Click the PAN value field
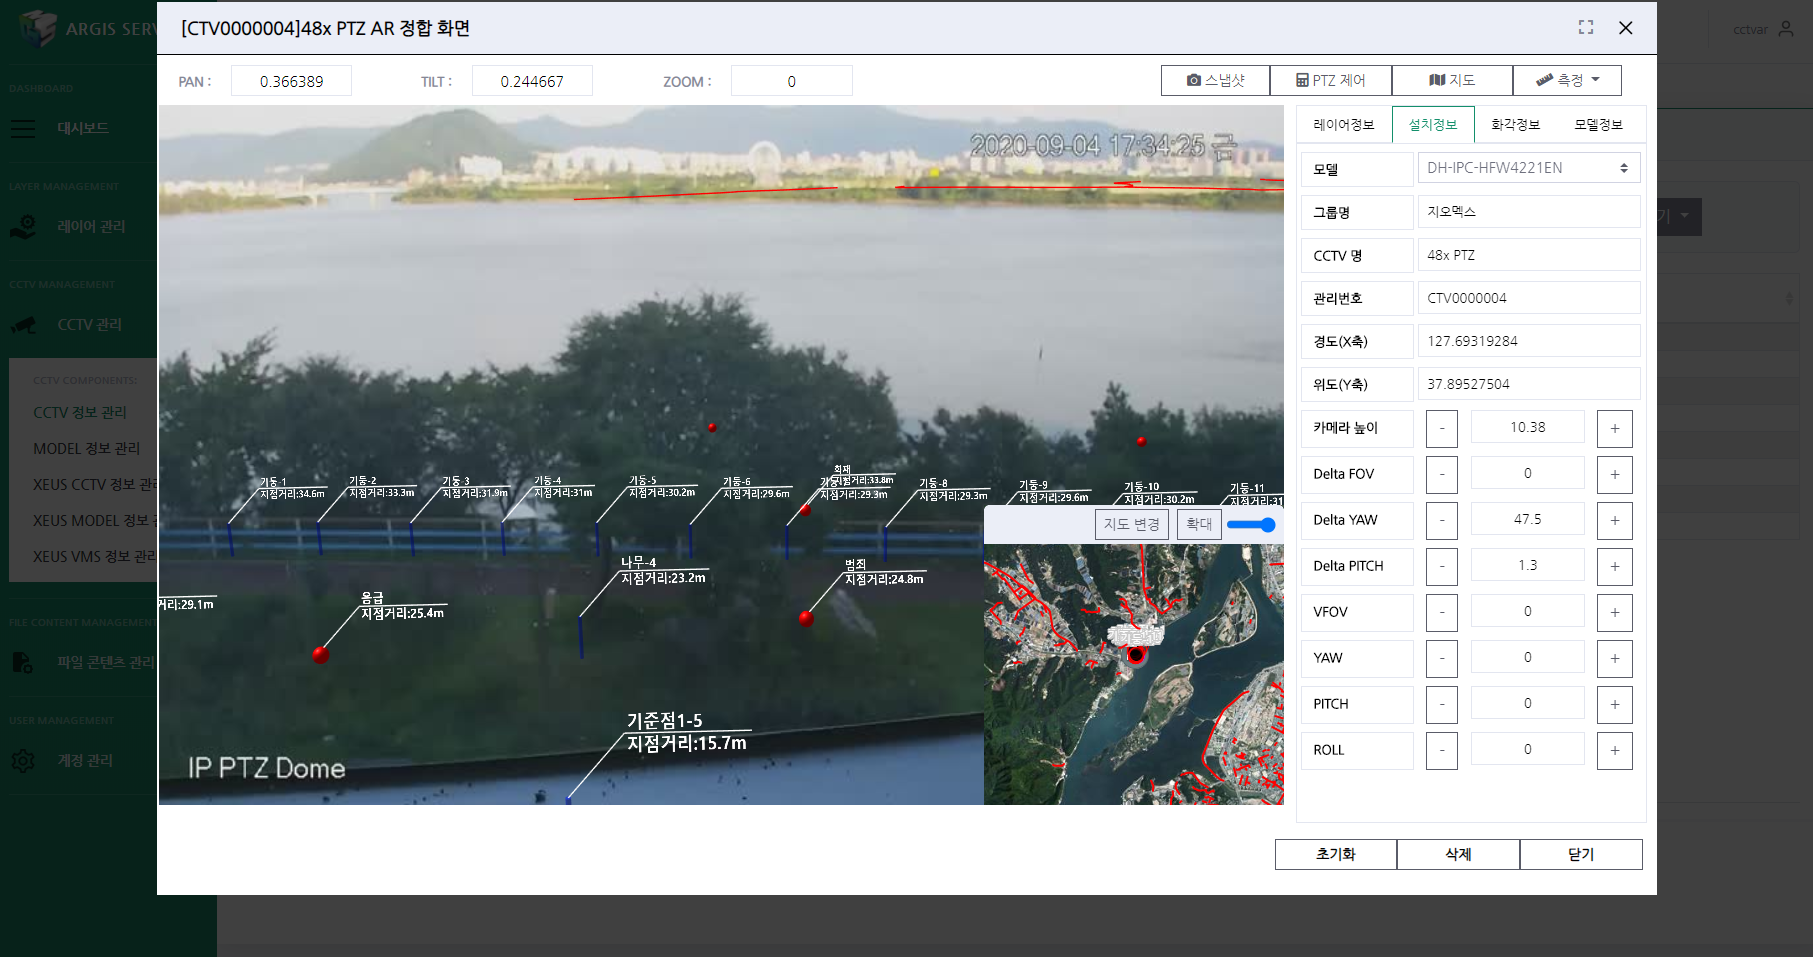The height and width of the screenshot is (957, 1813). coord(291,81)
